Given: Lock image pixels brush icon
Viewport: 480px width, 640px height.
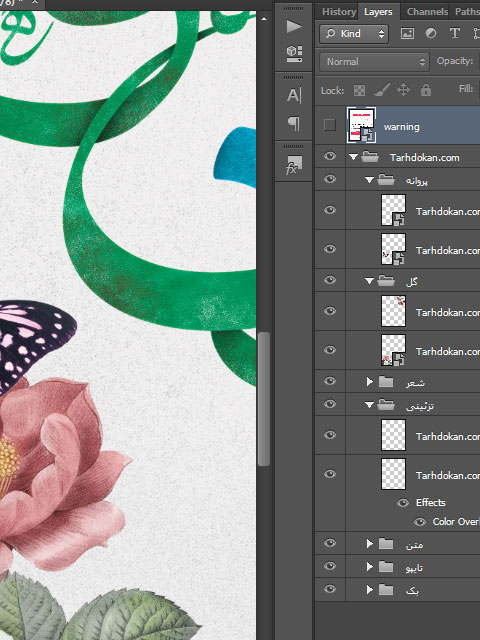Looking at the screenshot, I should coord(382,90).
